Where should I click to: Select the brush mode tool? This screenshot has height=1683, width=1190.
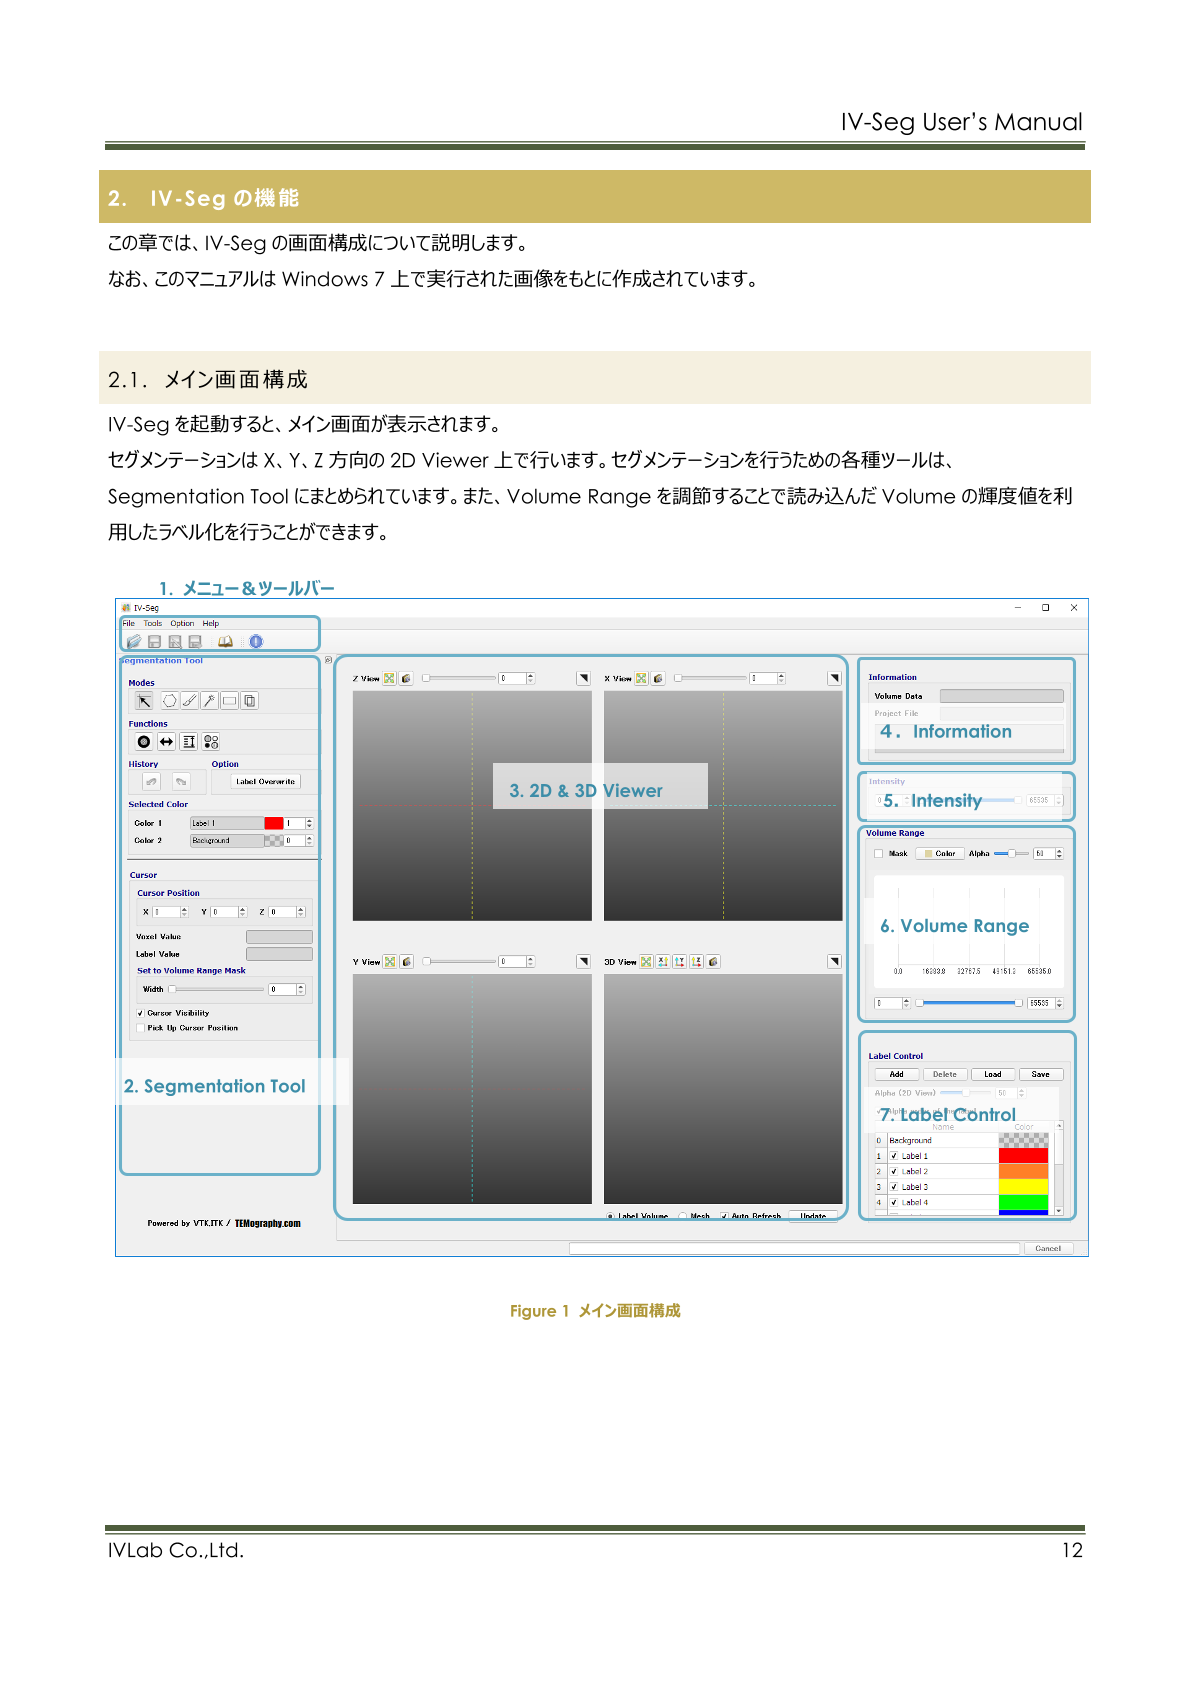(189, 701)
